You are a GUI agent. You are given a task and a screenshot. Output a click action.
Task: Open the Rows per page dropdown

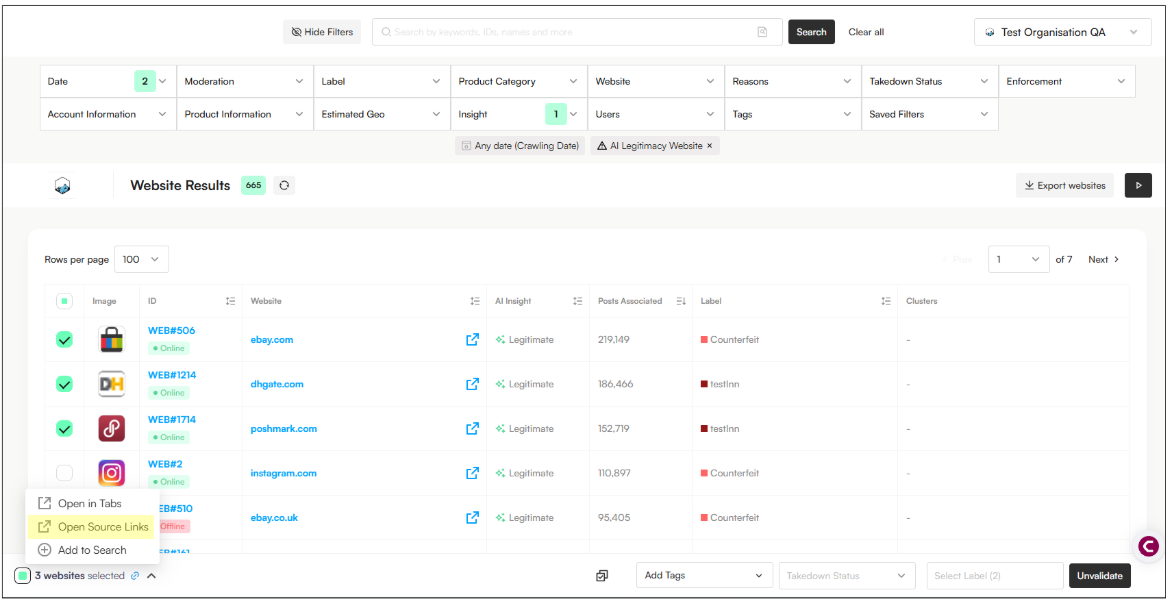141,260
